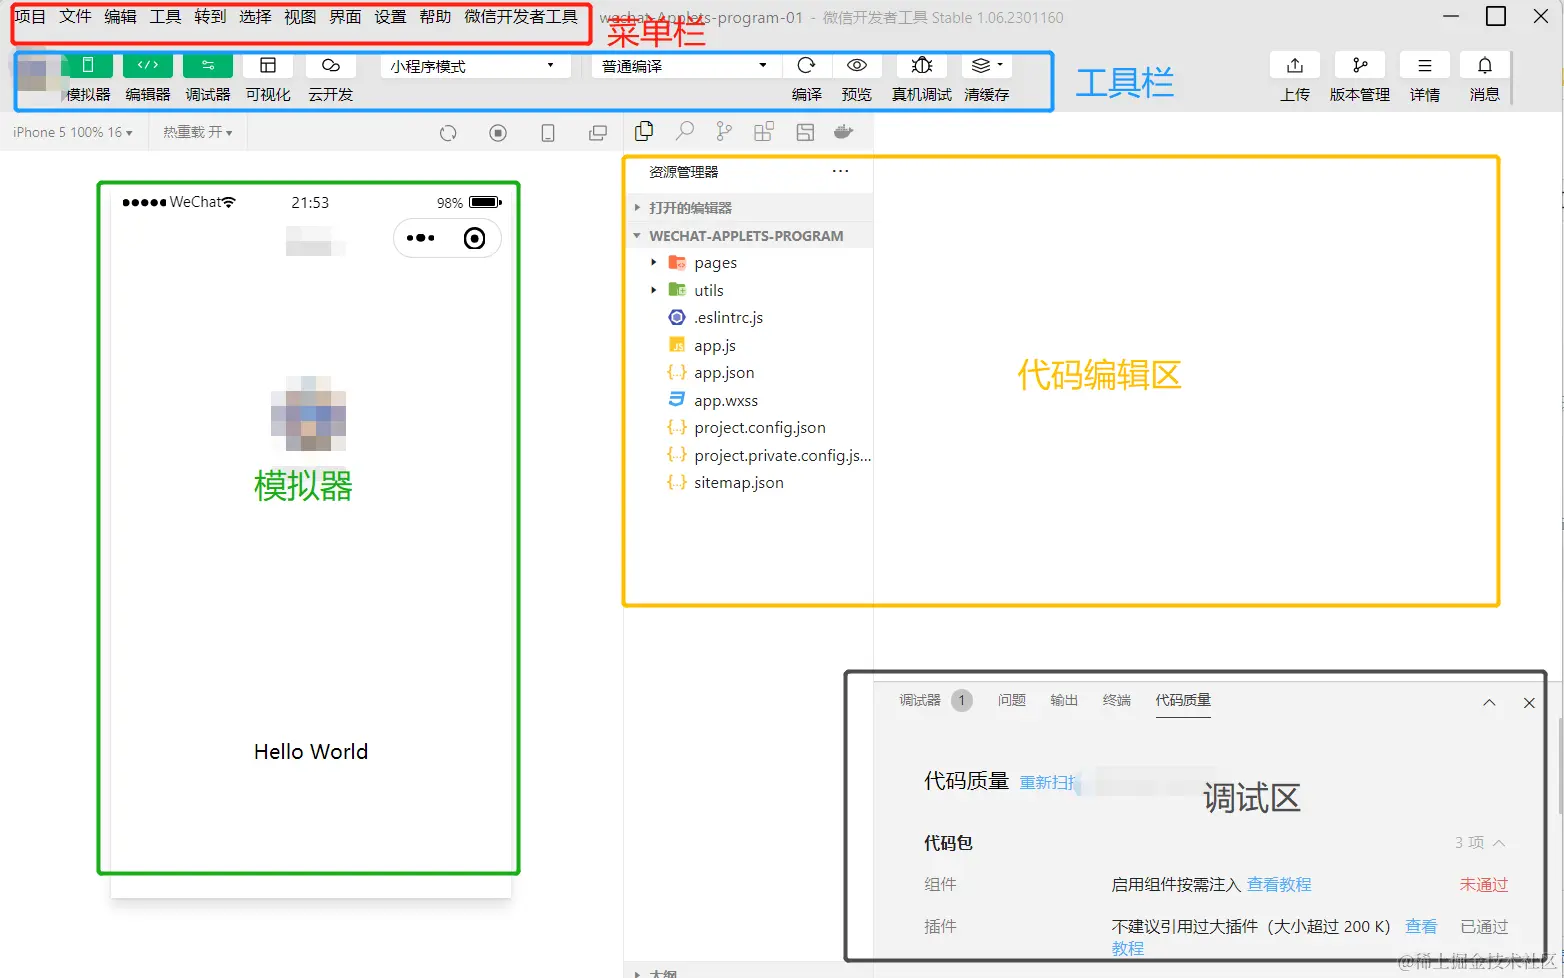Open 版本管理 version control
This screenshot has width=1564, height=978.
click(x=1360, y=66)
